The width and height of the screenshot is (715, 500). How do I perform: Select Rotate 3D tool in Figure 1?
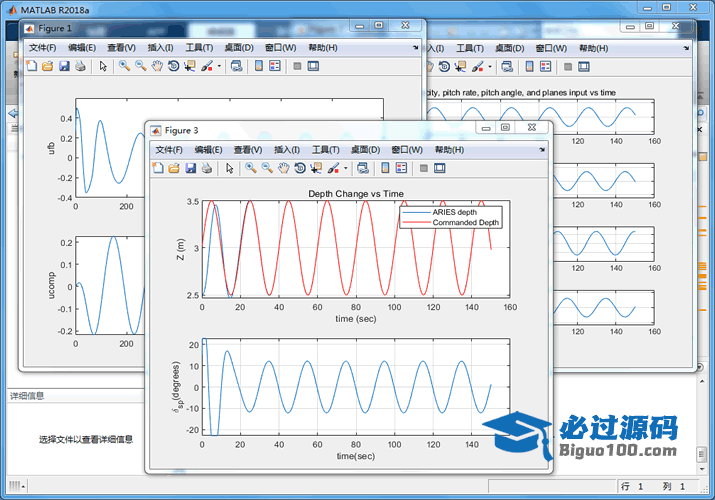173,66
